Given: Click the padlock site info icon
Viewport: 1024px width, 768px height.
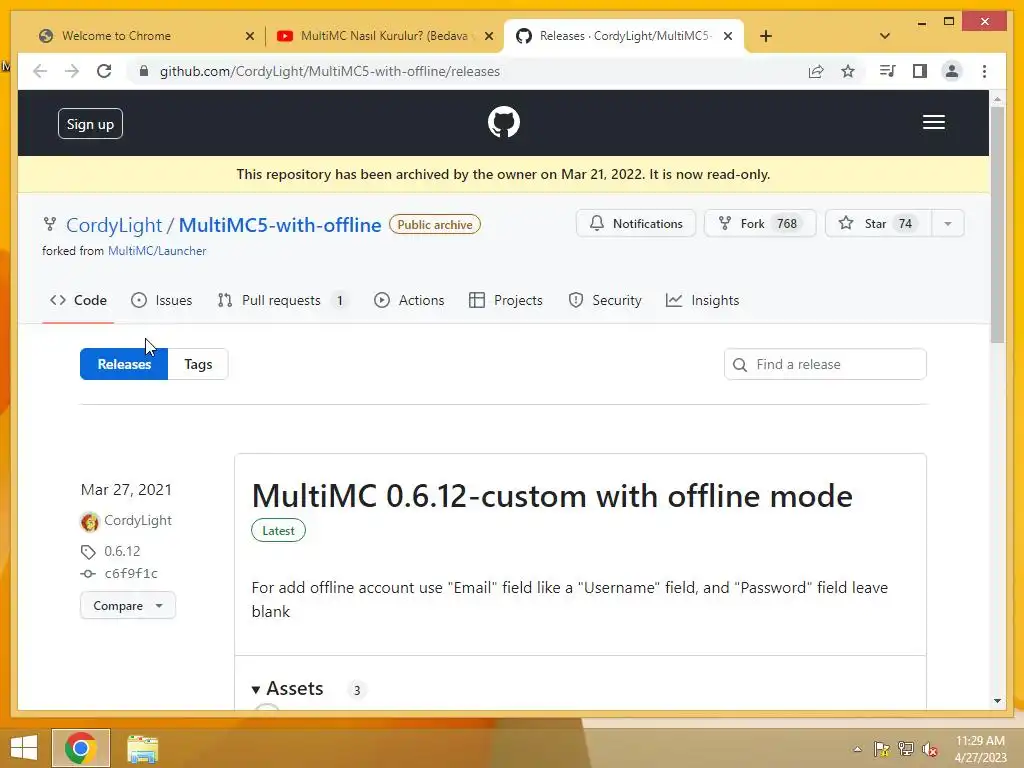Looking at the screenshot, I should click(x=144, y=71).
